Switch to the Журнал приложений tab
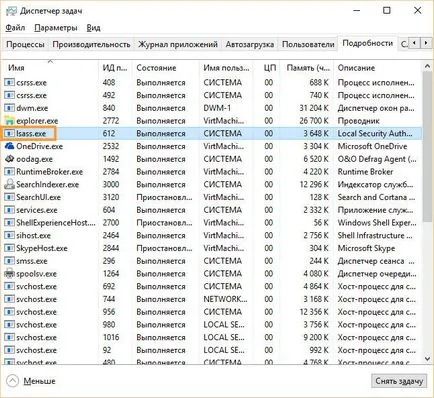This screenshot has height=398, width=434. point(178,44)
